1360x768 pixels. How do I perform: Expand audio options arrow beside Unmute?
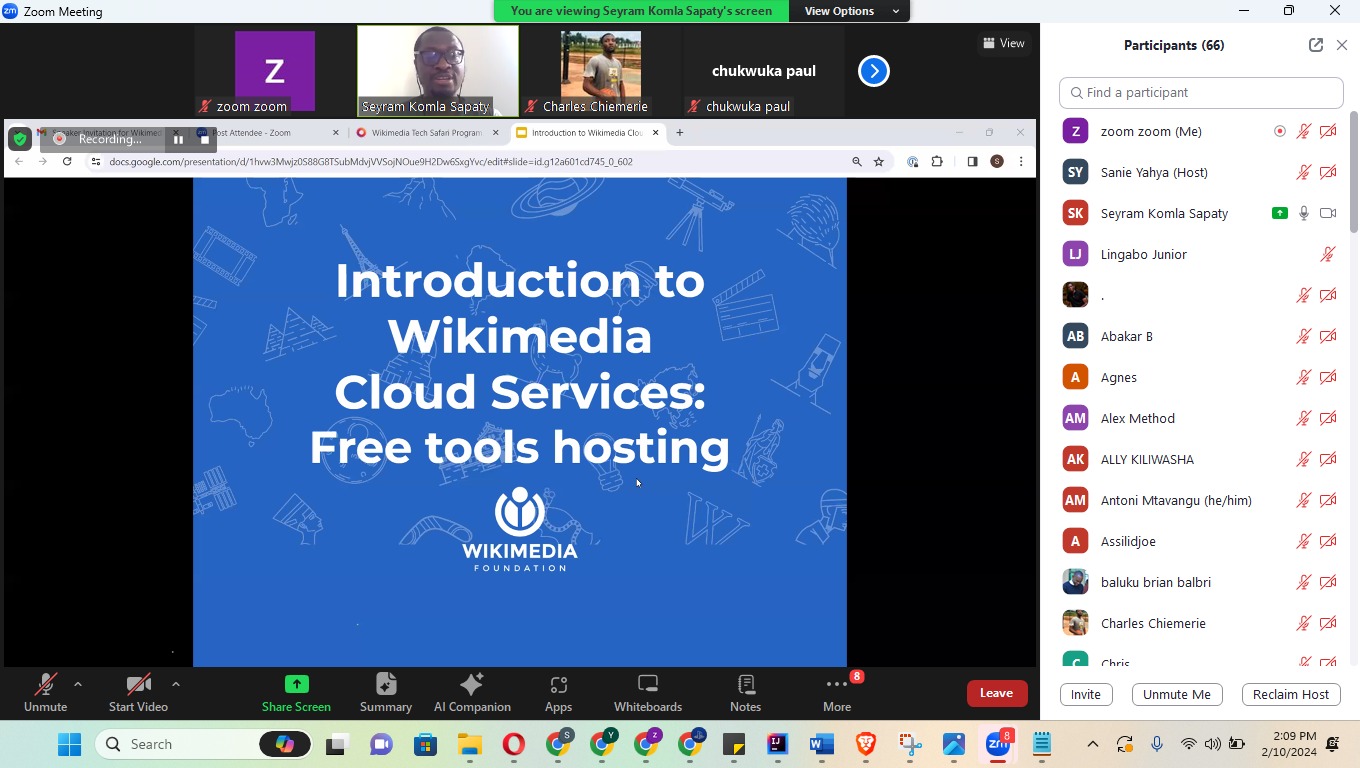click(78, 684)
